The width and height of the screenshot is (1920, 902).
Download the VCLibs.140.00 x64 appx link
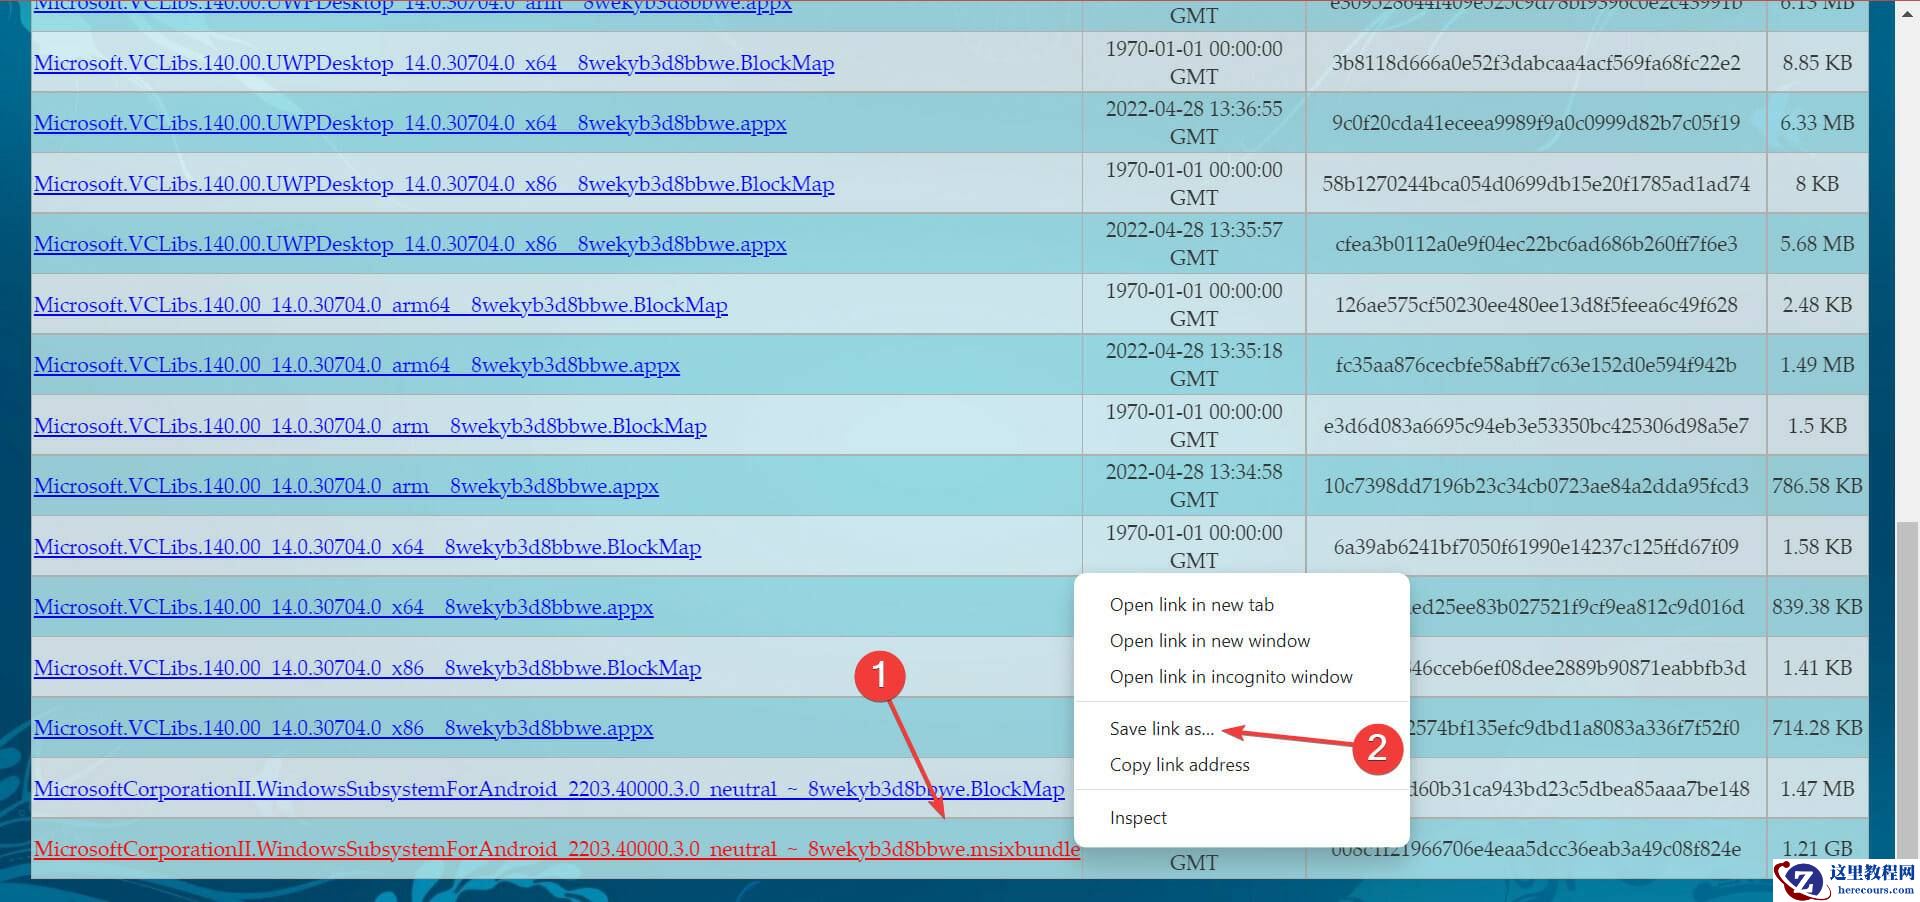click(343, 607)
